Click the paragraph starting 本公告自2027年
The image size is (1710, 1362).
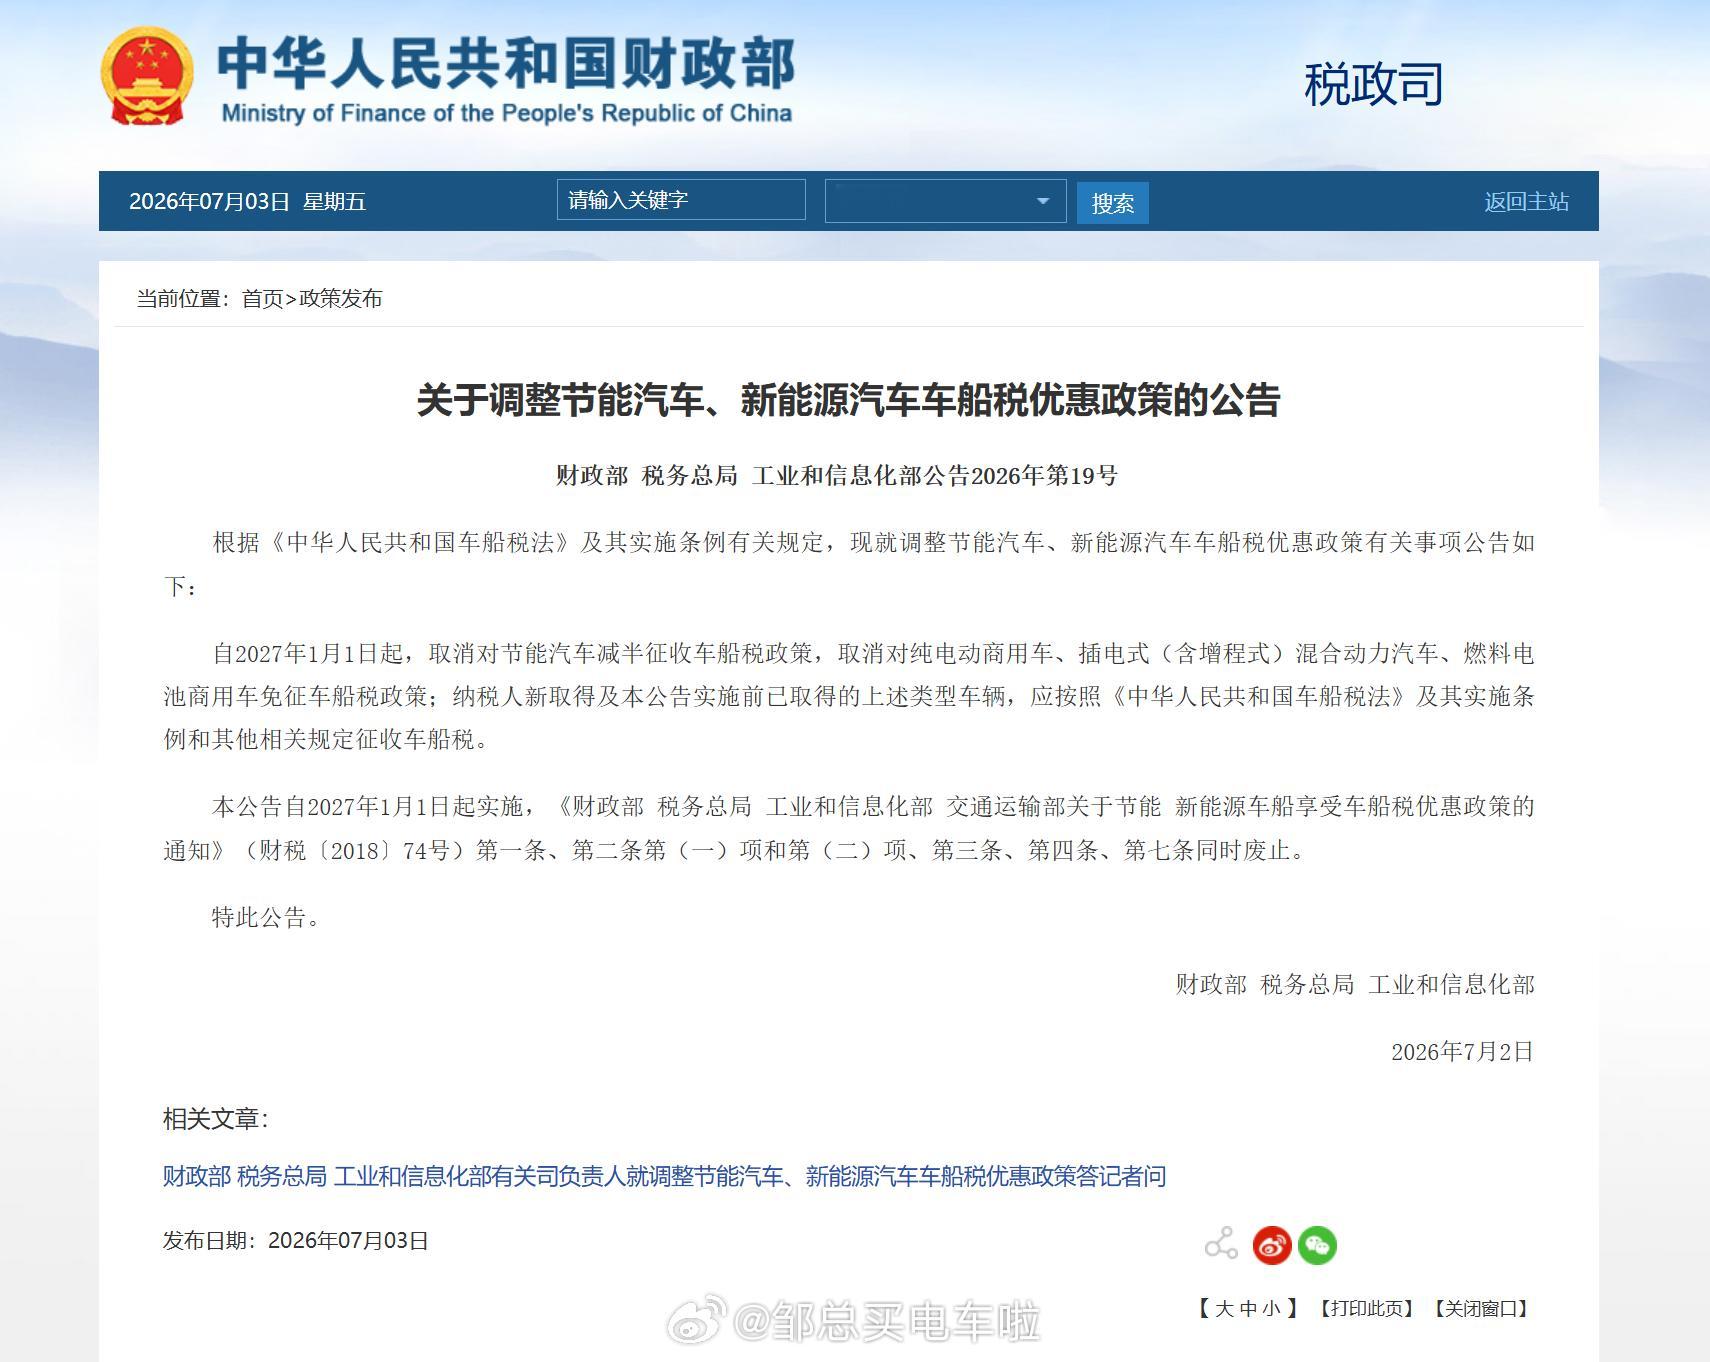coord(848,829)
